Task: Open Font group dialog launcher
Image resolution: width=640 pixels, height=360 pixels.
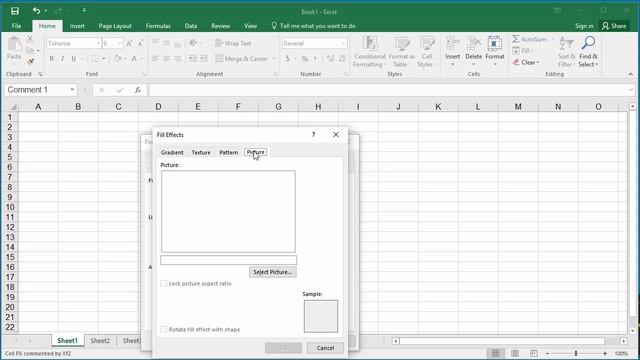Action: click(143, 74)
